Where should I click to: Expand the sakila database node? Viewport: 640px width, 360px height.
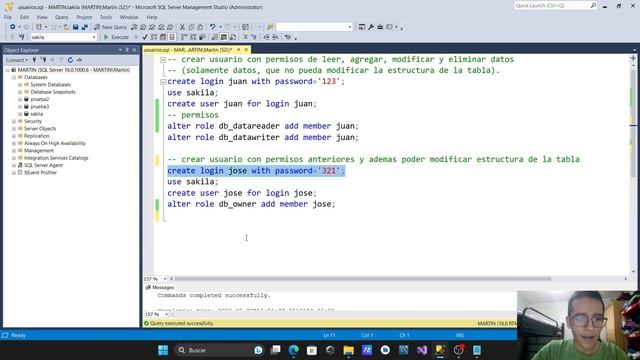click(20, 114)
